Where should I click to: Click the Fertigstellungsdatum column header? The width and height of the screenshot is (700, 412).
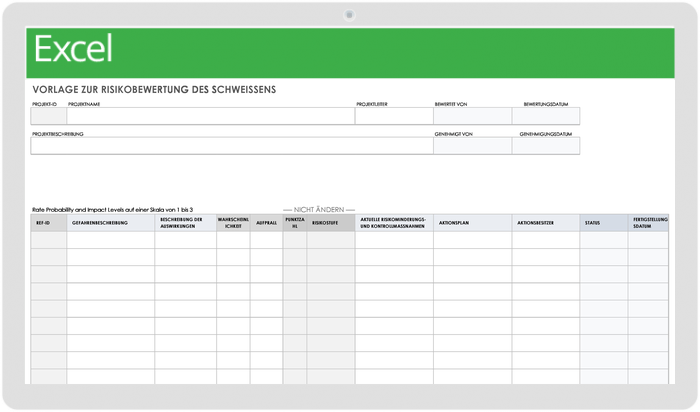[648, 223]
